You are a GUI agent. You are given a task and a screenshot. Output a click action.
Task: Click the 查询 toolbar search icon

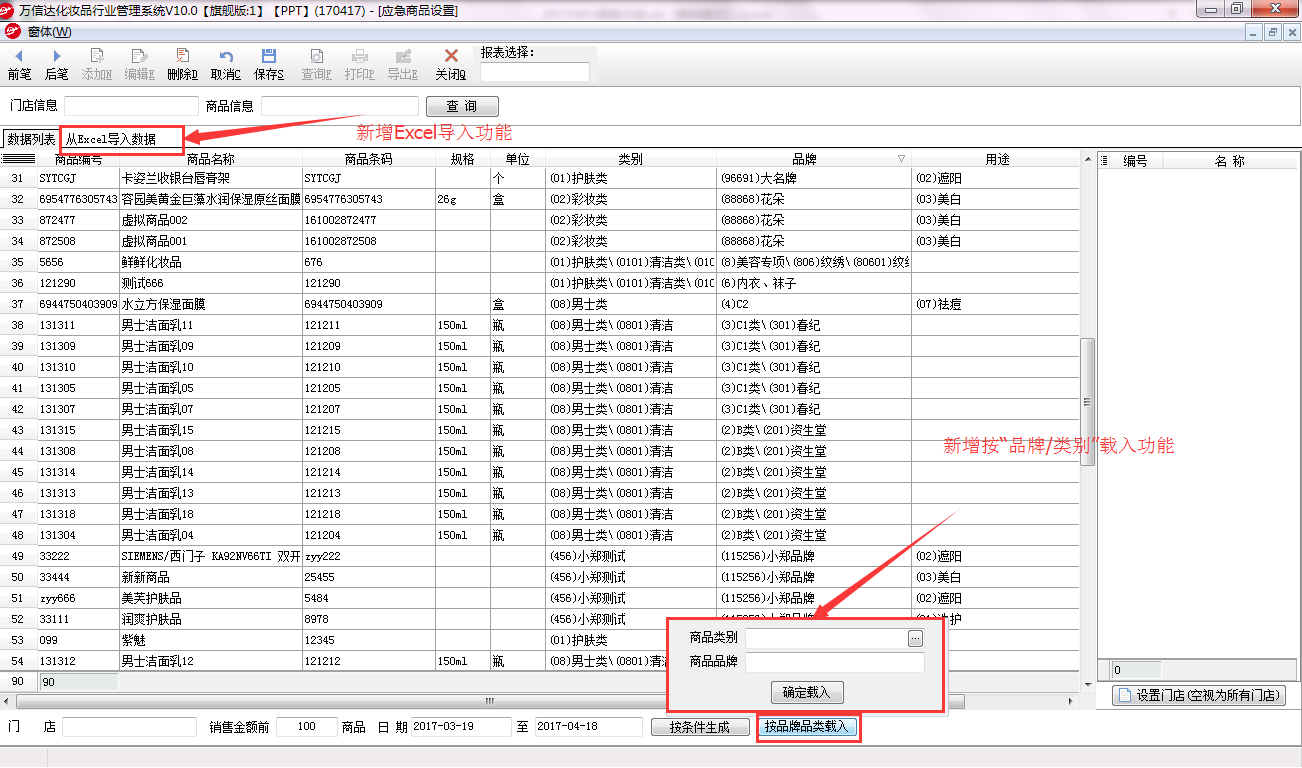pyautogui.click(x=316, y=65)
